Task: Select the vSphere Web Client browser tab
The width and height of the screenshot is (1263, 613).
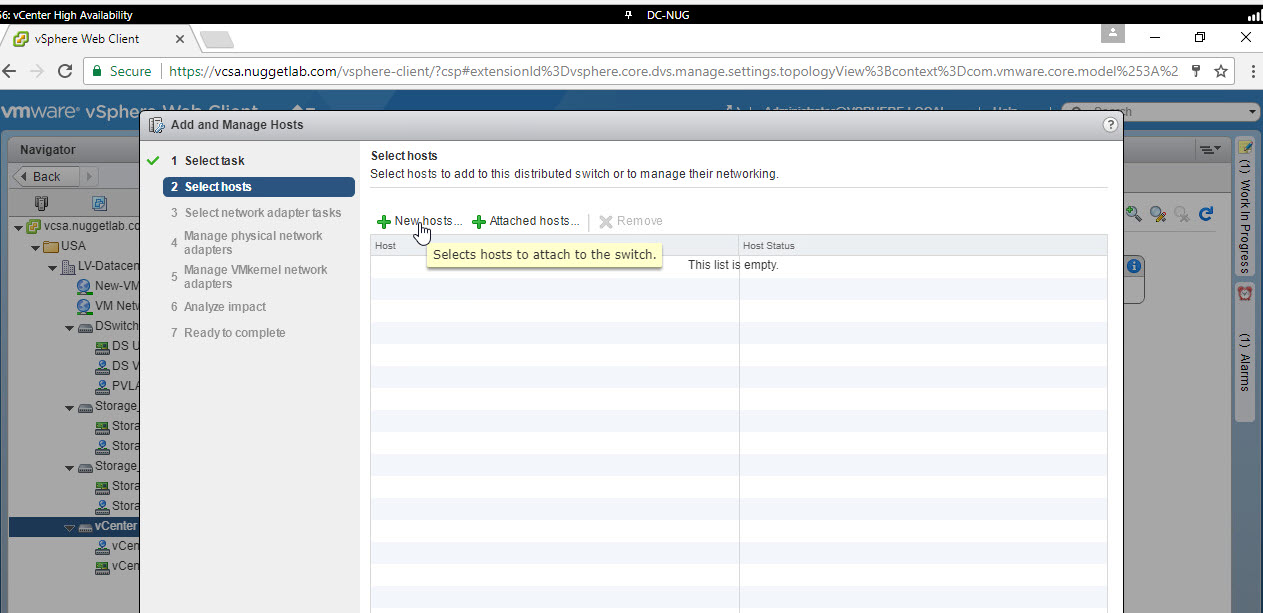Action: click(96, 39)
